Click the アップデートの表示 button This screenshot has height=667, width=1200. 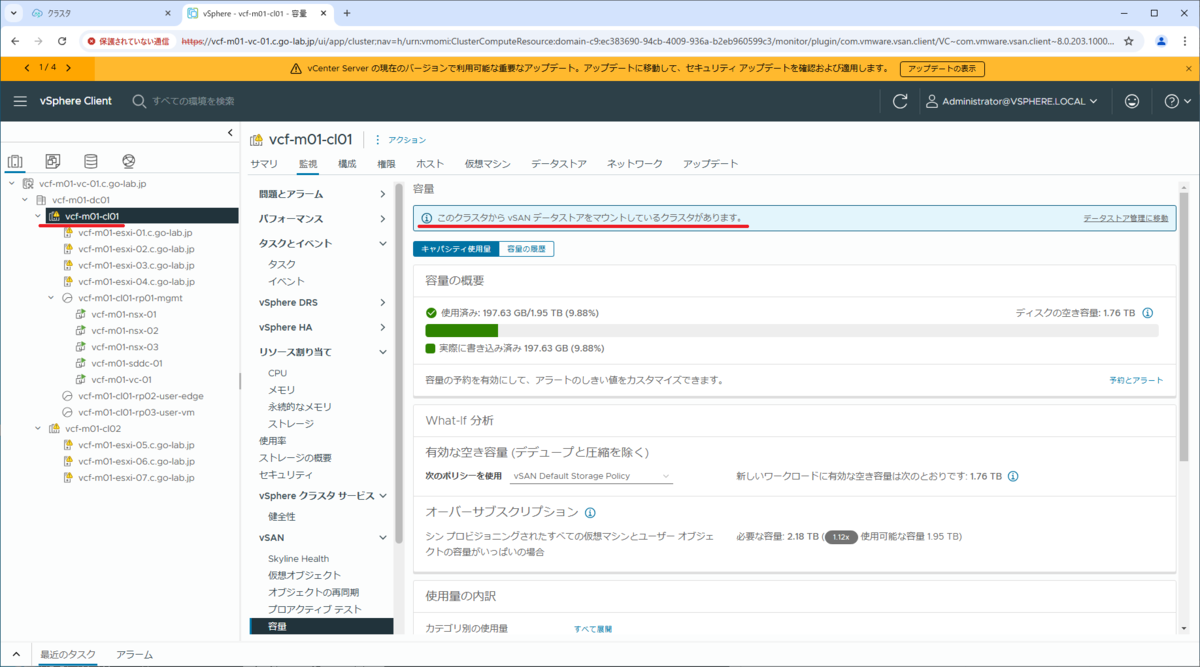(x=942, y=69)
